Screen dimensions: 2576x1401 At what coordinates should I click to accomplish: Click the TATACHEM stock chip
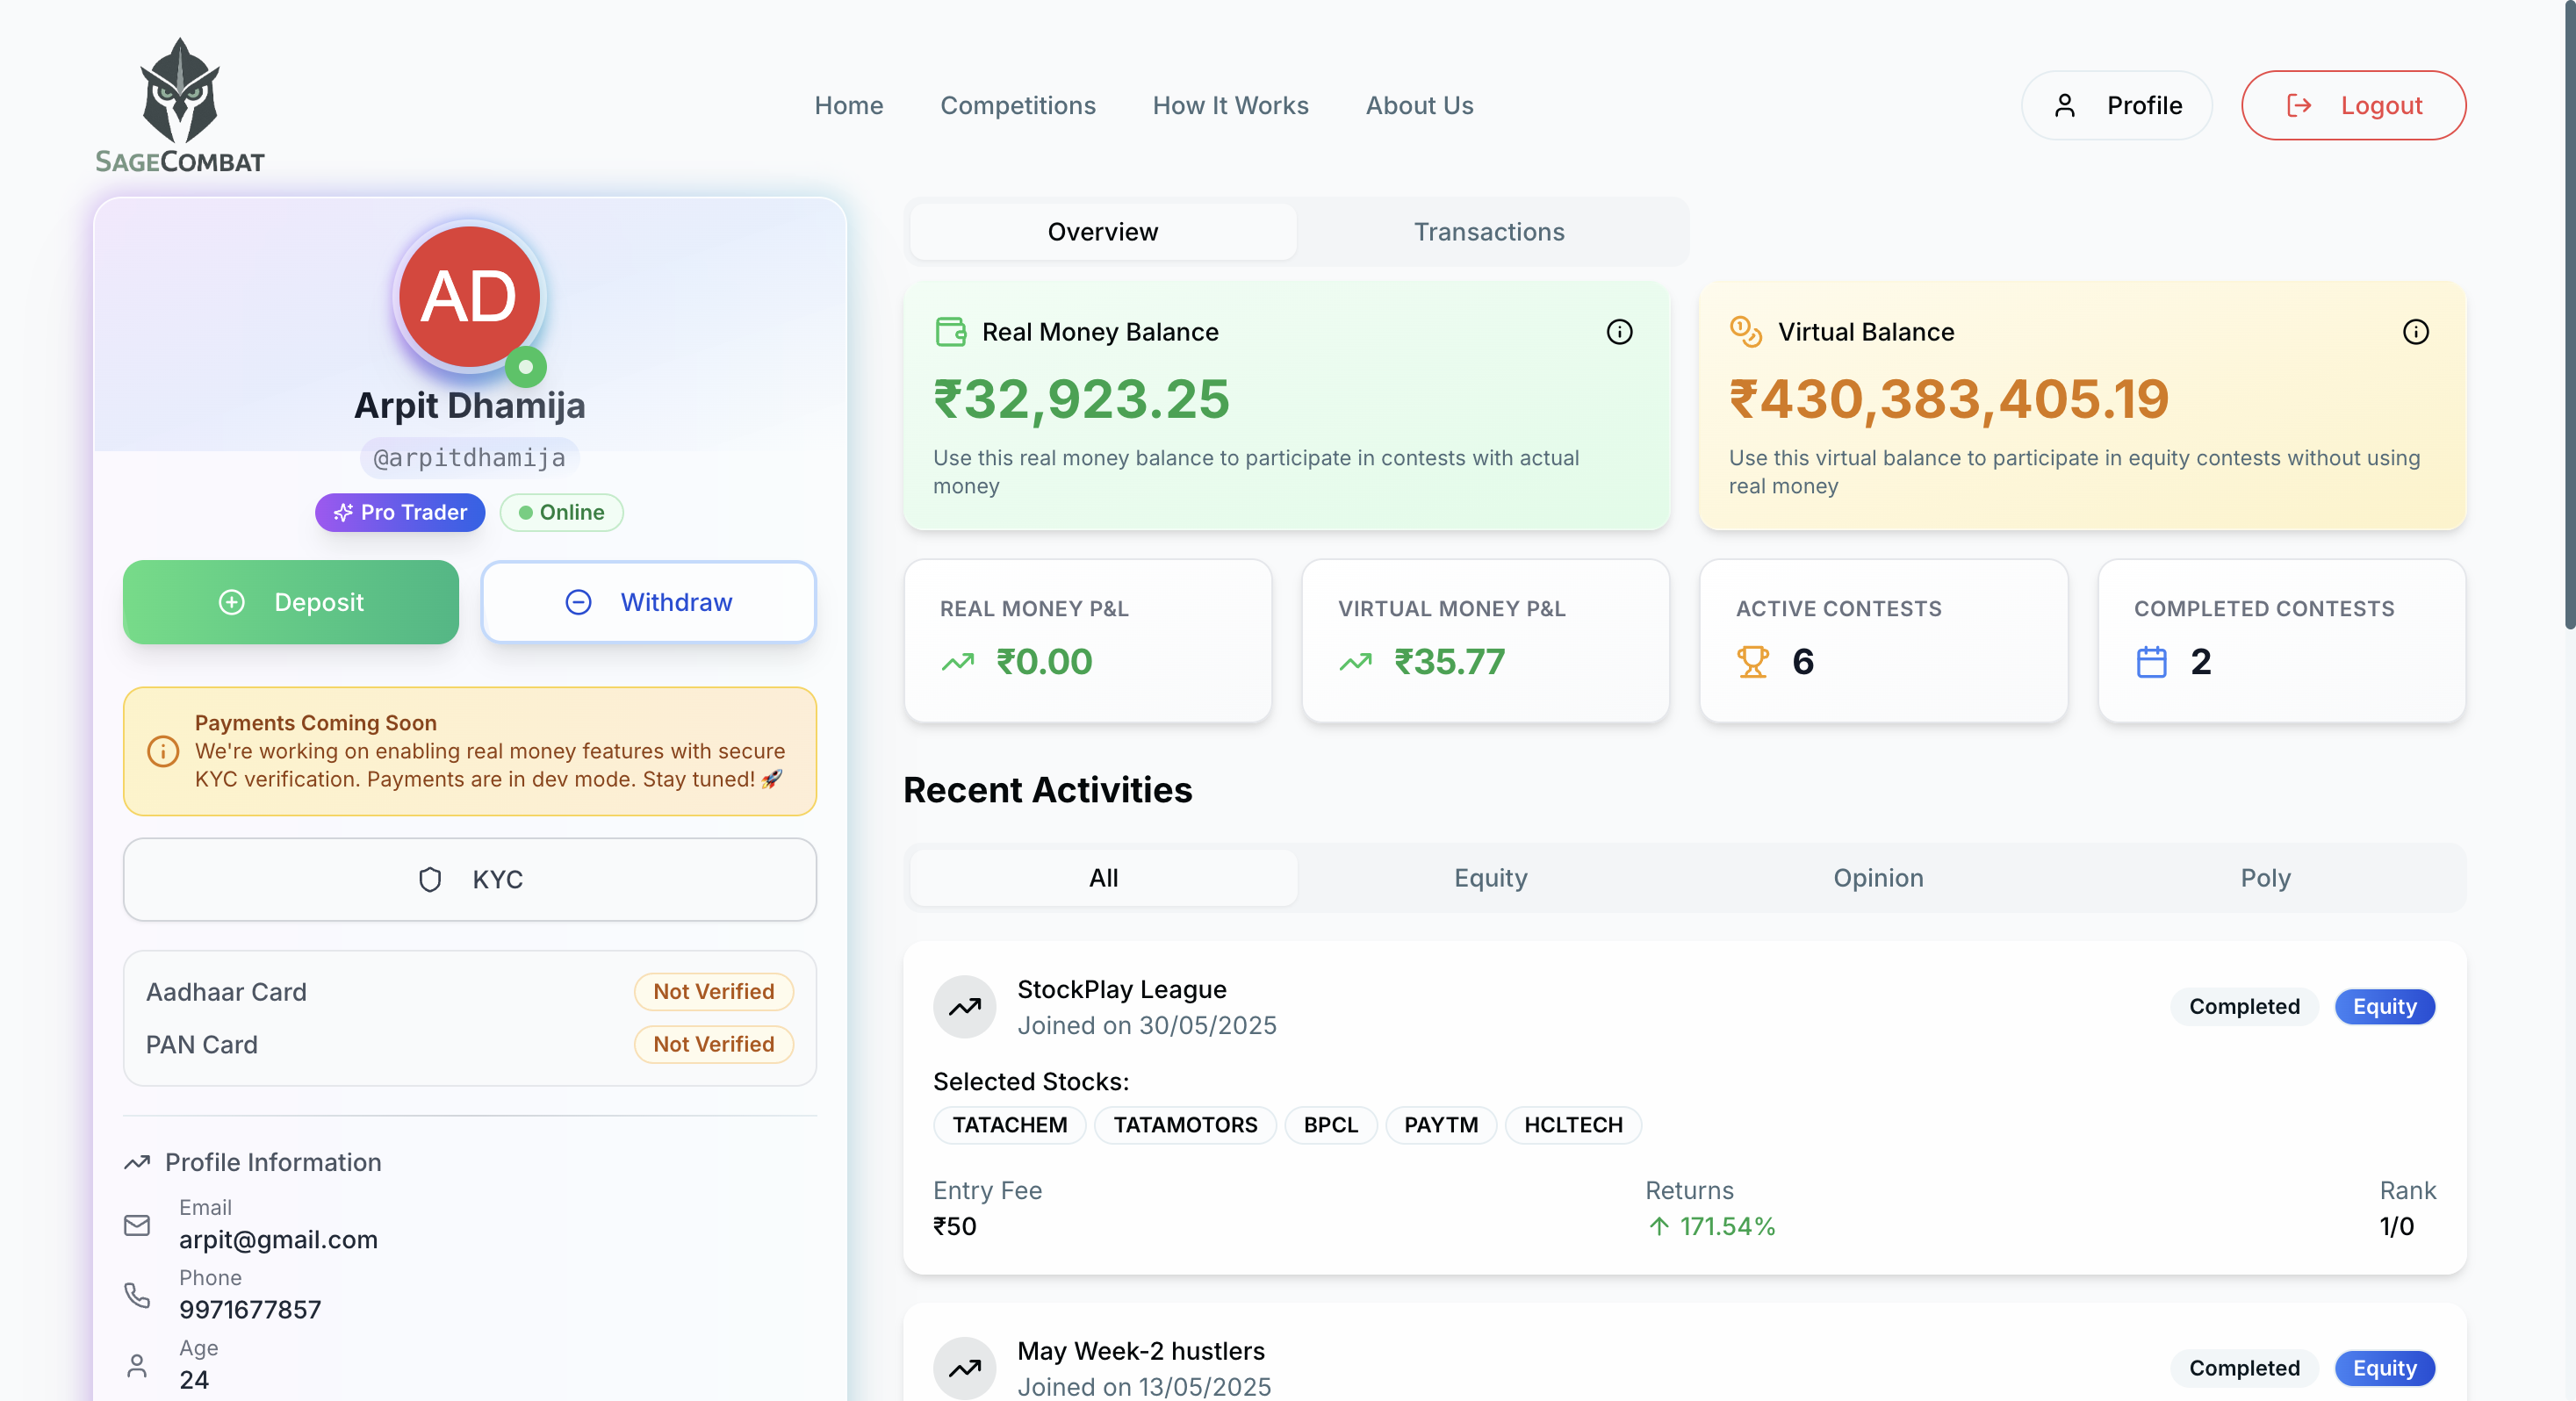[x=1010, y=1125]
